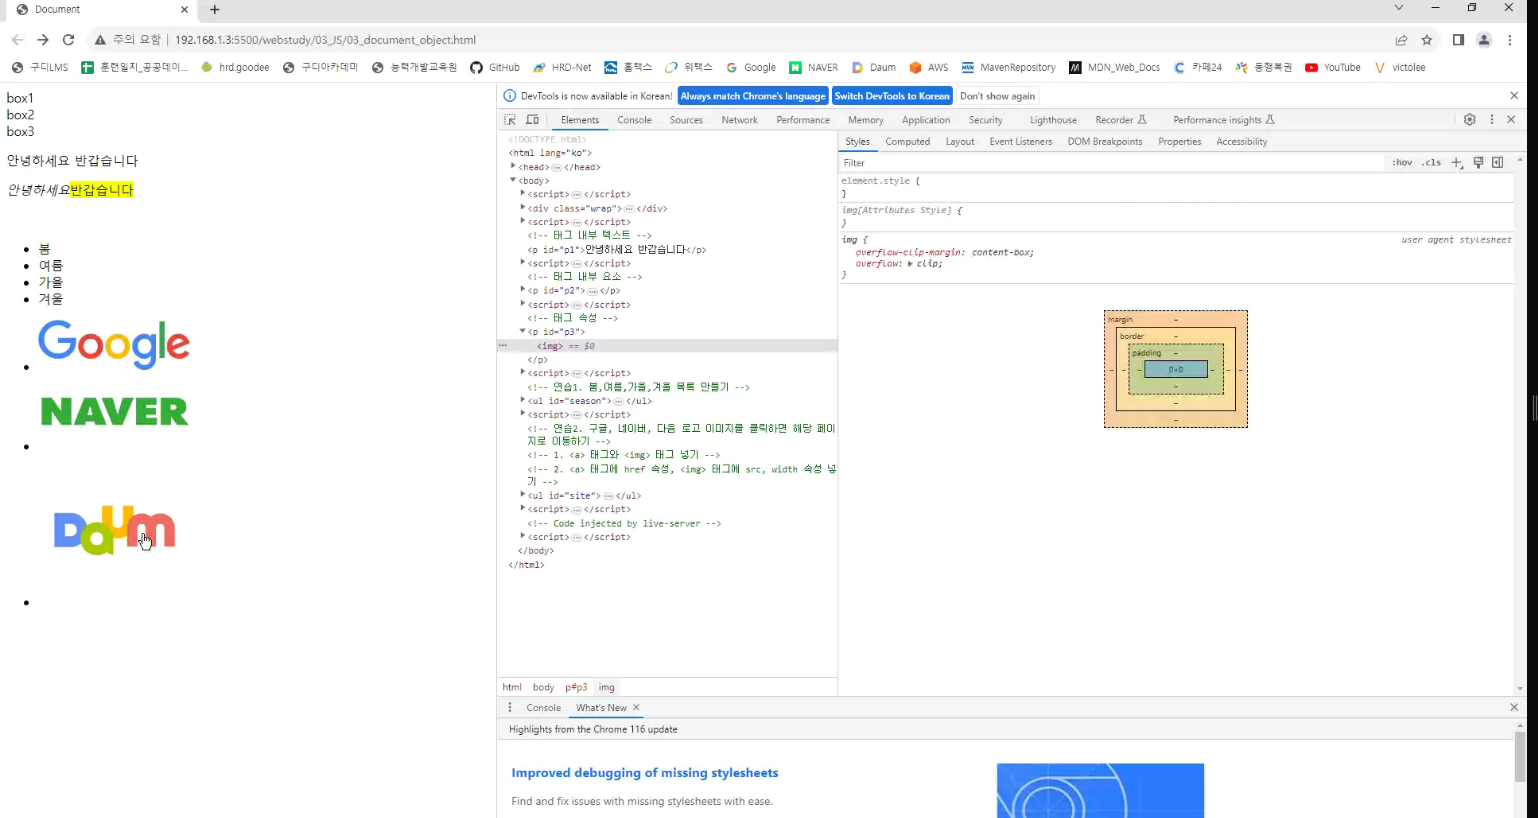Expand the div class wrap node
The width and height of the screenshot is (1538, 818).
tap(522, 208)
